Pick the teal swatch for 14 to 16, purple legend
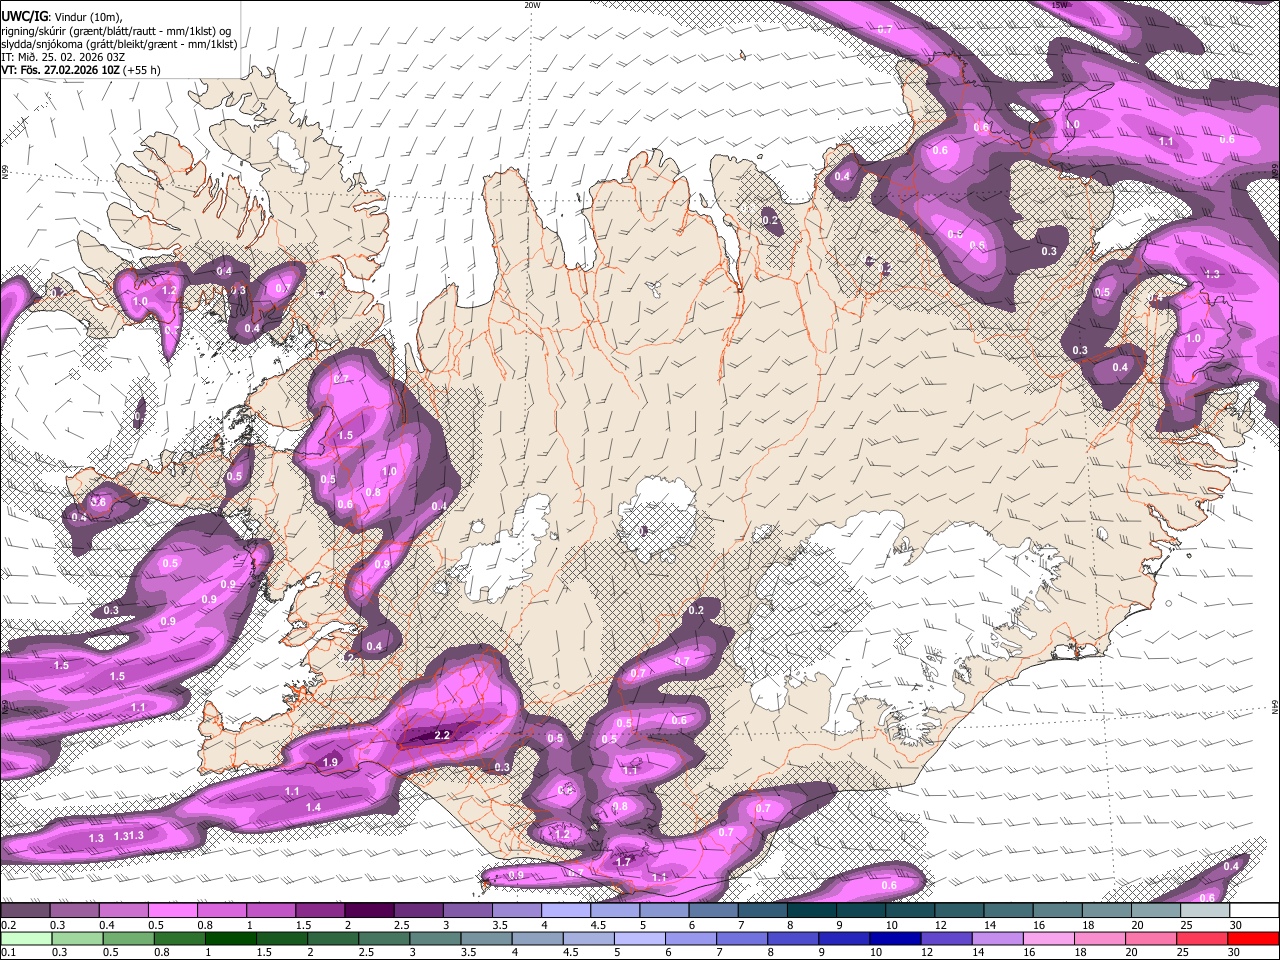Image resolution: width=1280 pixels, height=960 pixels. click(x=1008, y=911)
